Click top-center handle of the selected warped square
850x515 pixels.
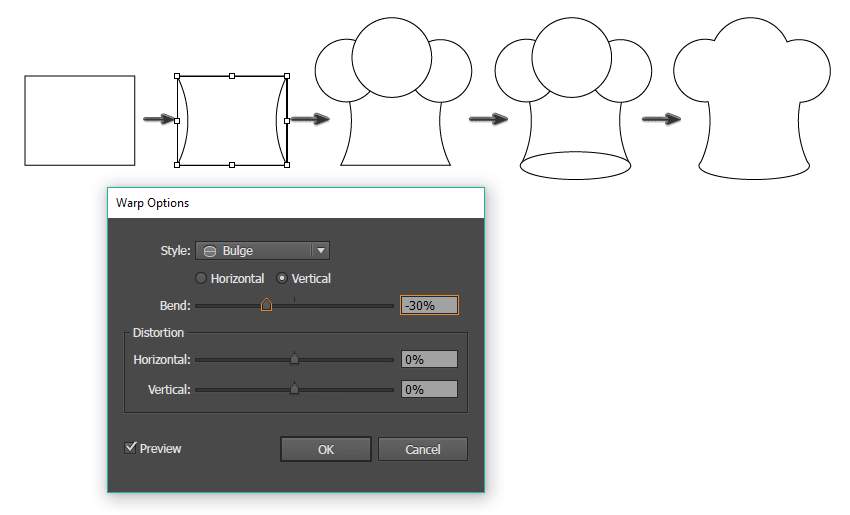(232, 75)
